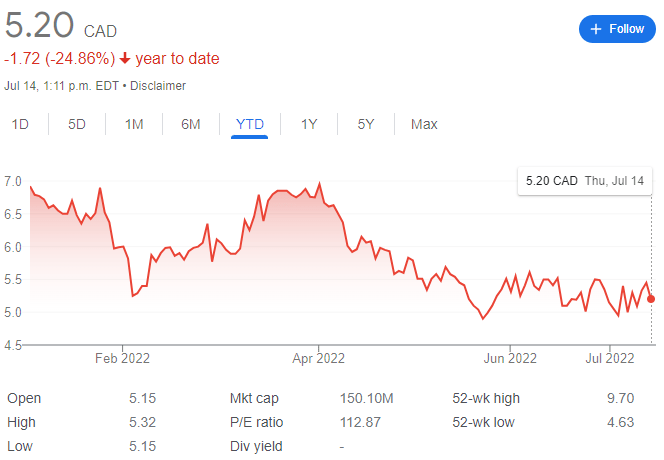Click the High value 5.32
Image resolution: width=664 pixels, height=460 pixels.
142,422
